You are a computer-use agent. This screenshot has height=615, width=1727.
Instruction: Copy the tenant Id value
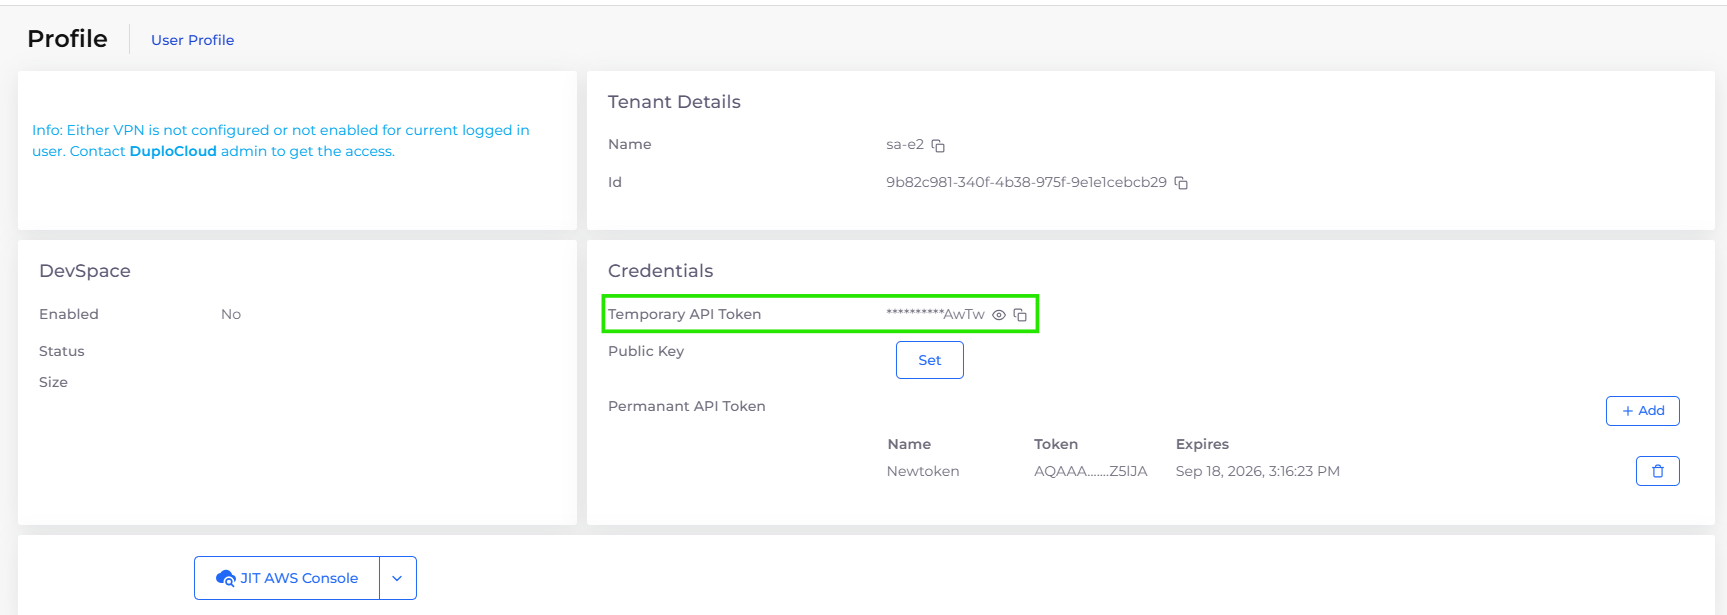pyautogui.click(x=1181, y=183)
